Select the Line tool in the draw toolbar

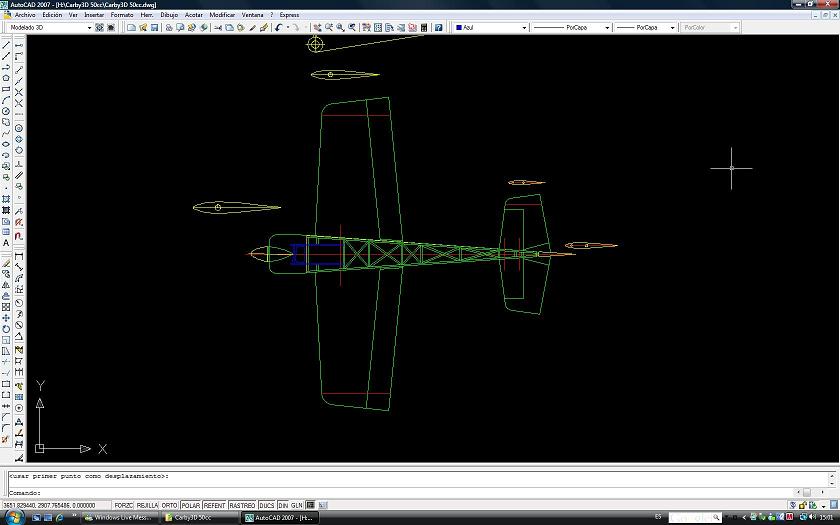pyautogui.click(x=7, y=45)
